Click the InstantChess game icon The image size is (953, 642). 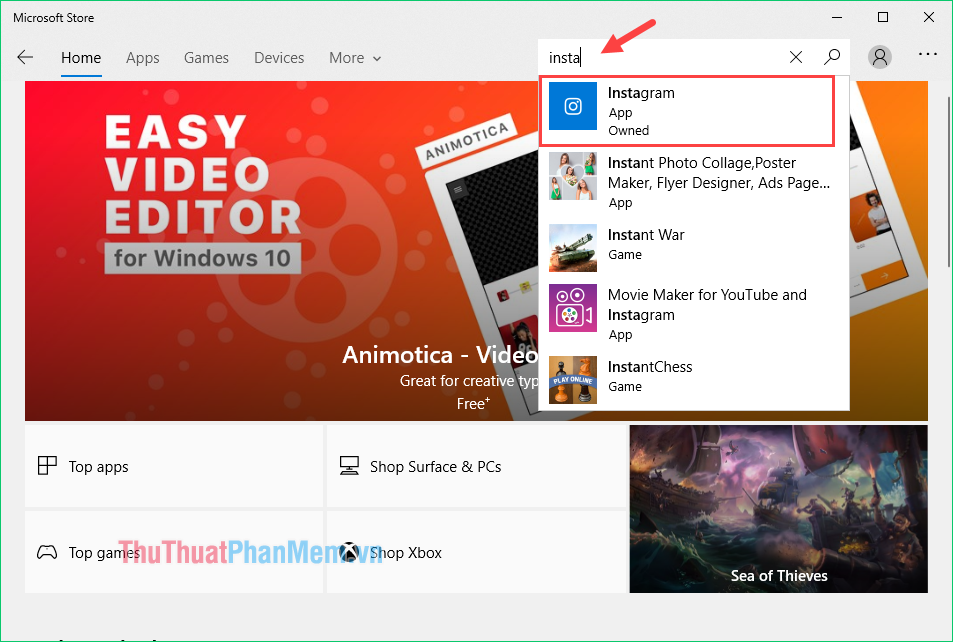pyautogui.click(x=573, y=379)
